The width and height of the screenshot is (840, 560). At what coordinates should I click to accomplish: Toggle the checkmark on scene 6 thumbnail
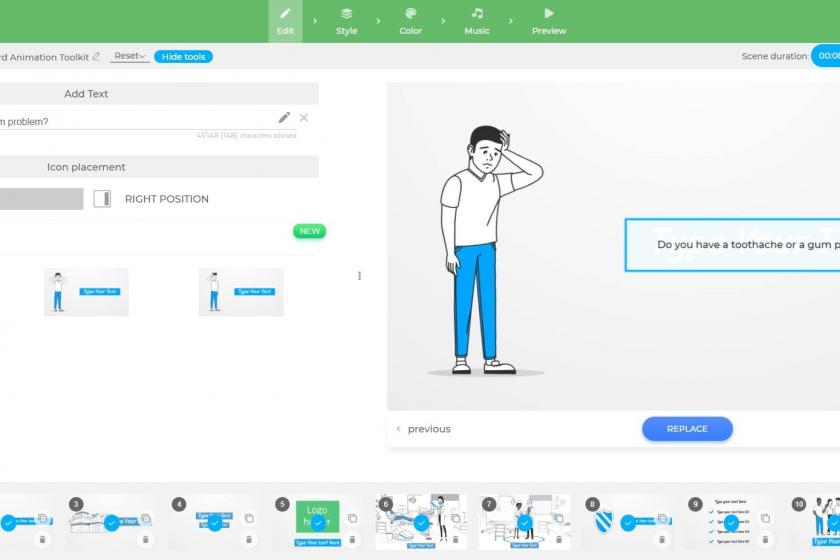421,523
